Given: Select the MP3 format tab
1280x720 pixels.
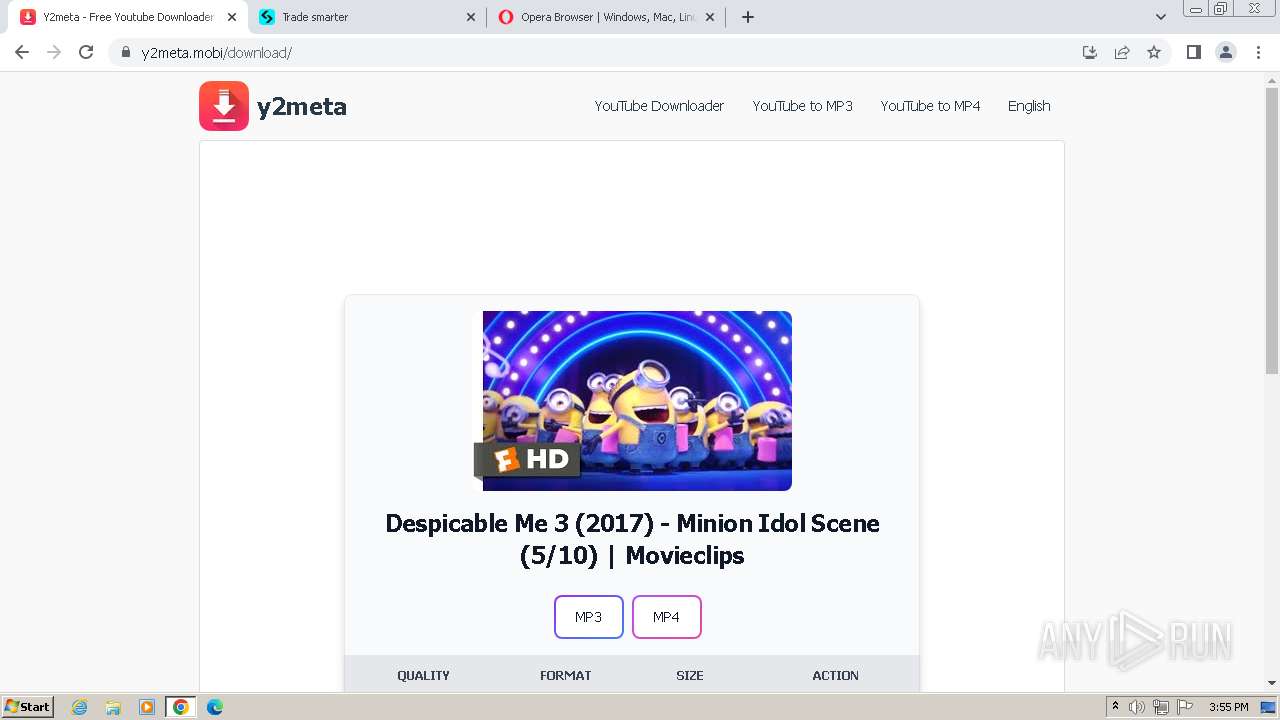Looking at the screenshot, I should [589, 617].
